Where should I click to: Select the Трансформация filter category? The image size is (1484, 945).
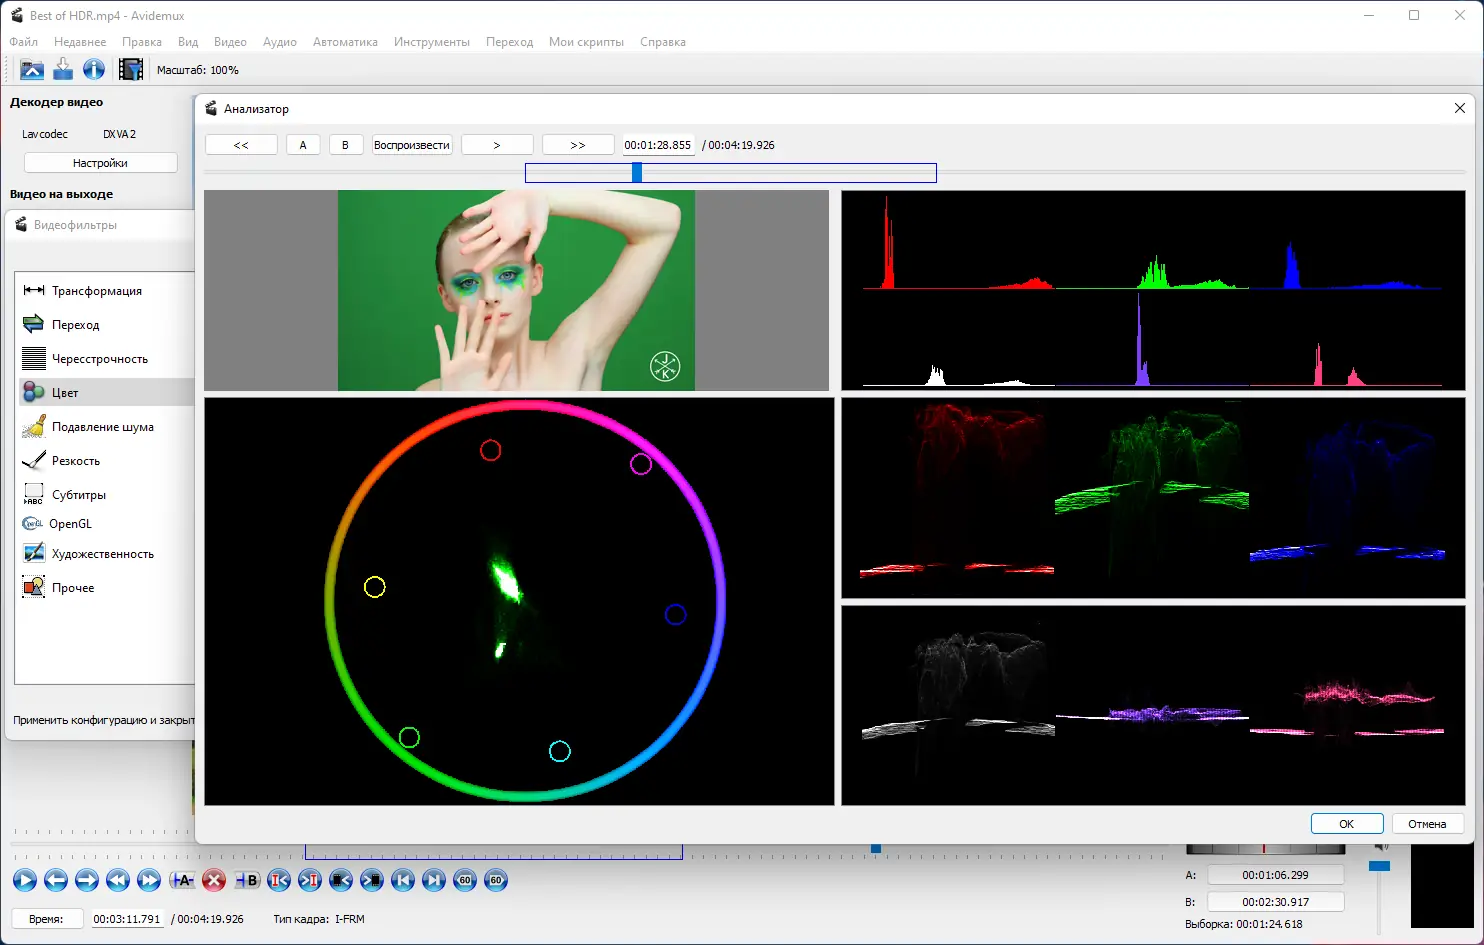click(96, 291)
